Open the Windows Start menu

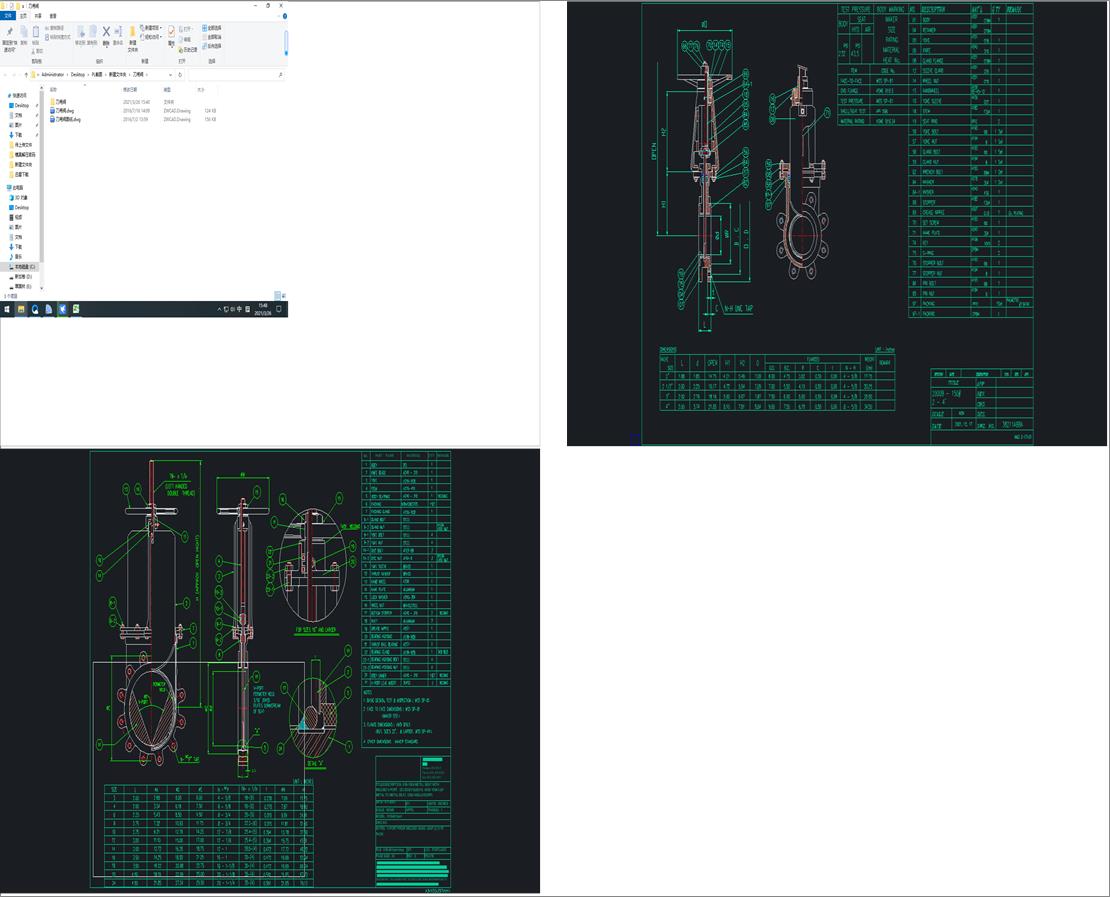pos(7,310)
